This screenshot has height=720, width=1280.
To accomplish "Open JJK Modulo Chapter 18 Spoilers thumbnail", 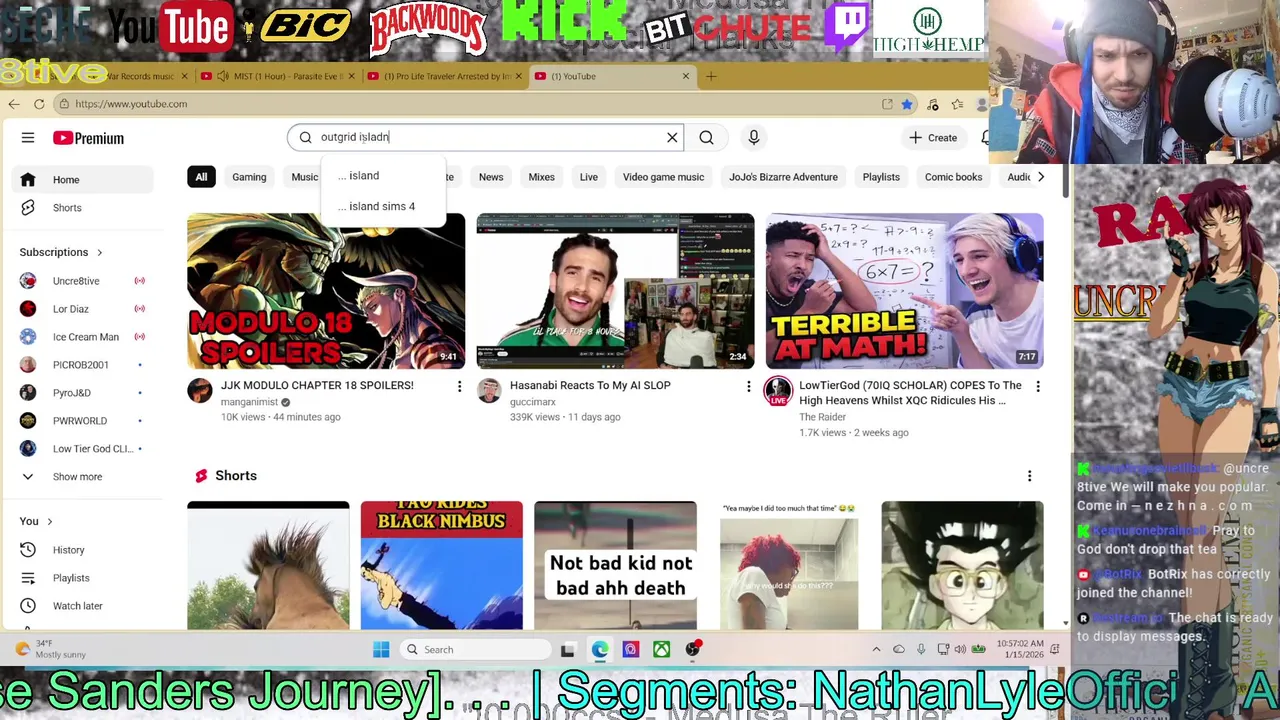I will [x=326, y=291].
